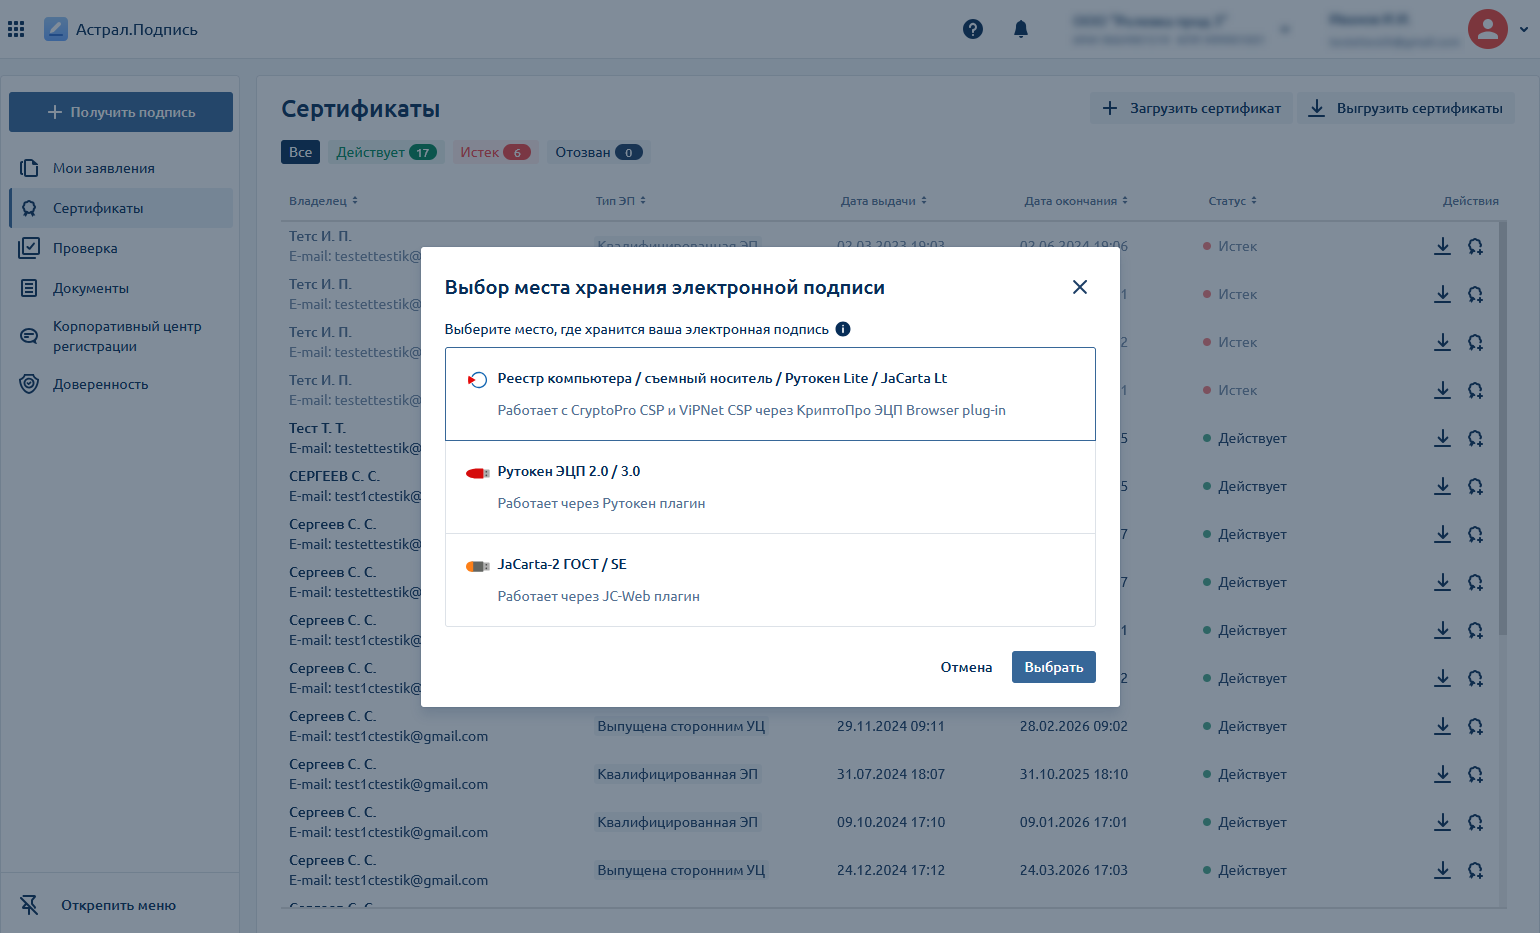This screenshot has height=933, width=1540.
Task: Click date cell 28.02.2026 09:02
Action: (1074, 726)
